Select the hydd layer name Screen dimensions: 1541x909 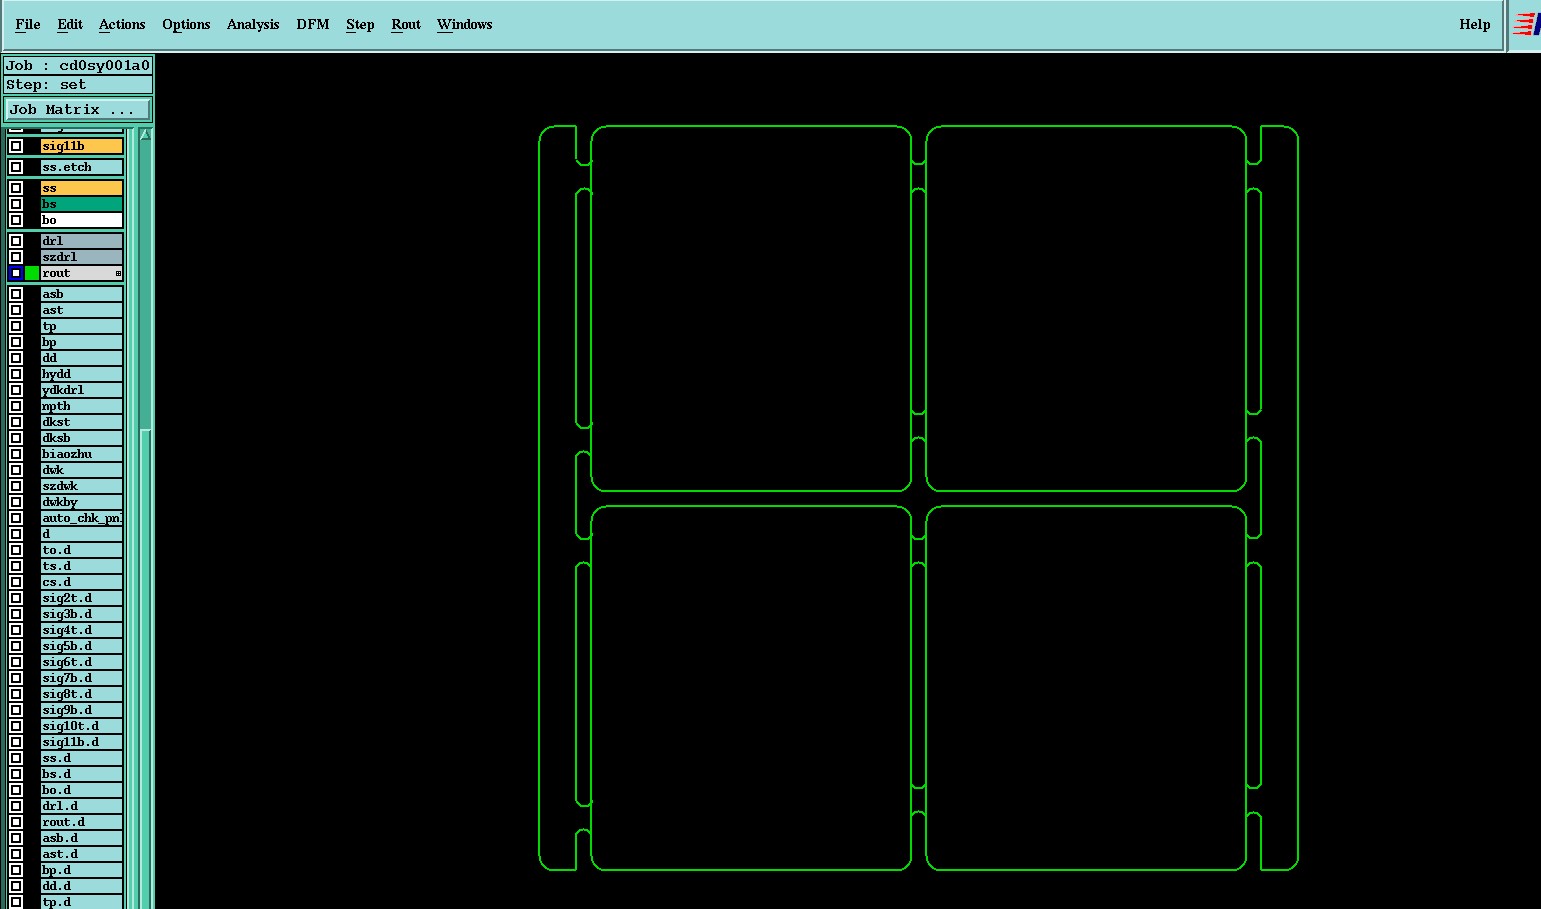82,374
